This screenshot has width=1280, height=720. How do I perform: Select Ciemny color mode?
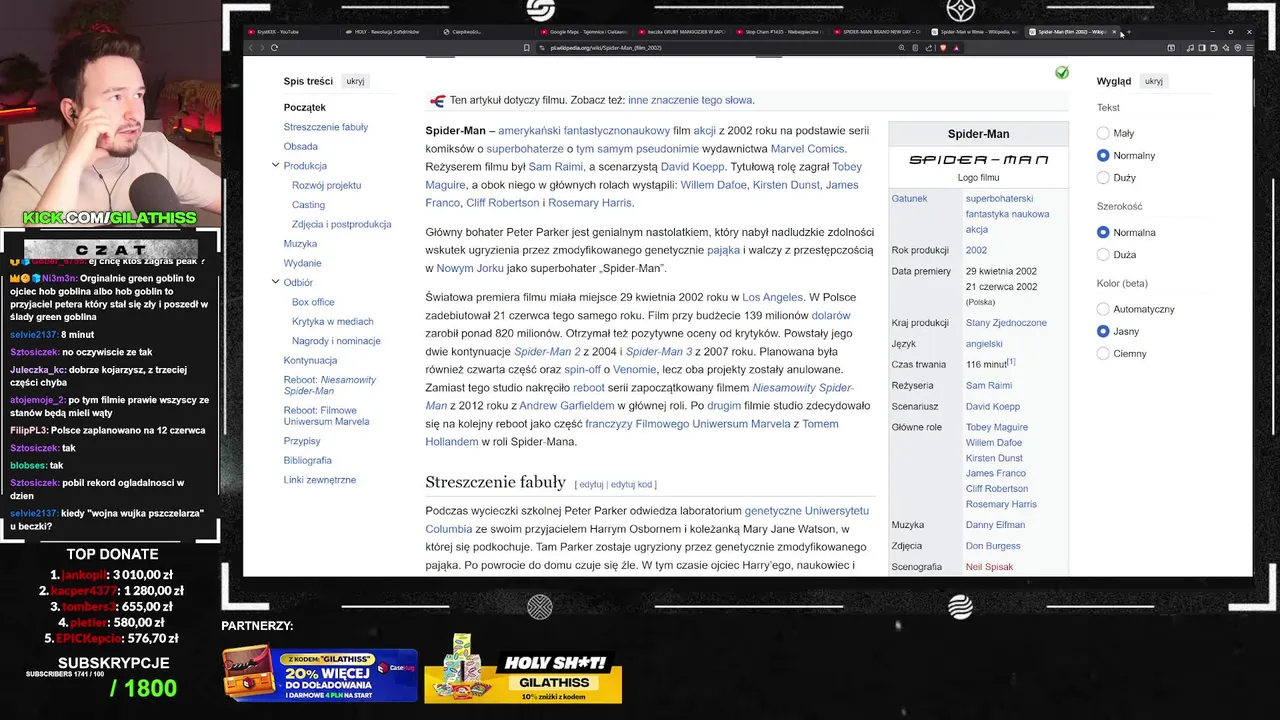[1103, 353]
